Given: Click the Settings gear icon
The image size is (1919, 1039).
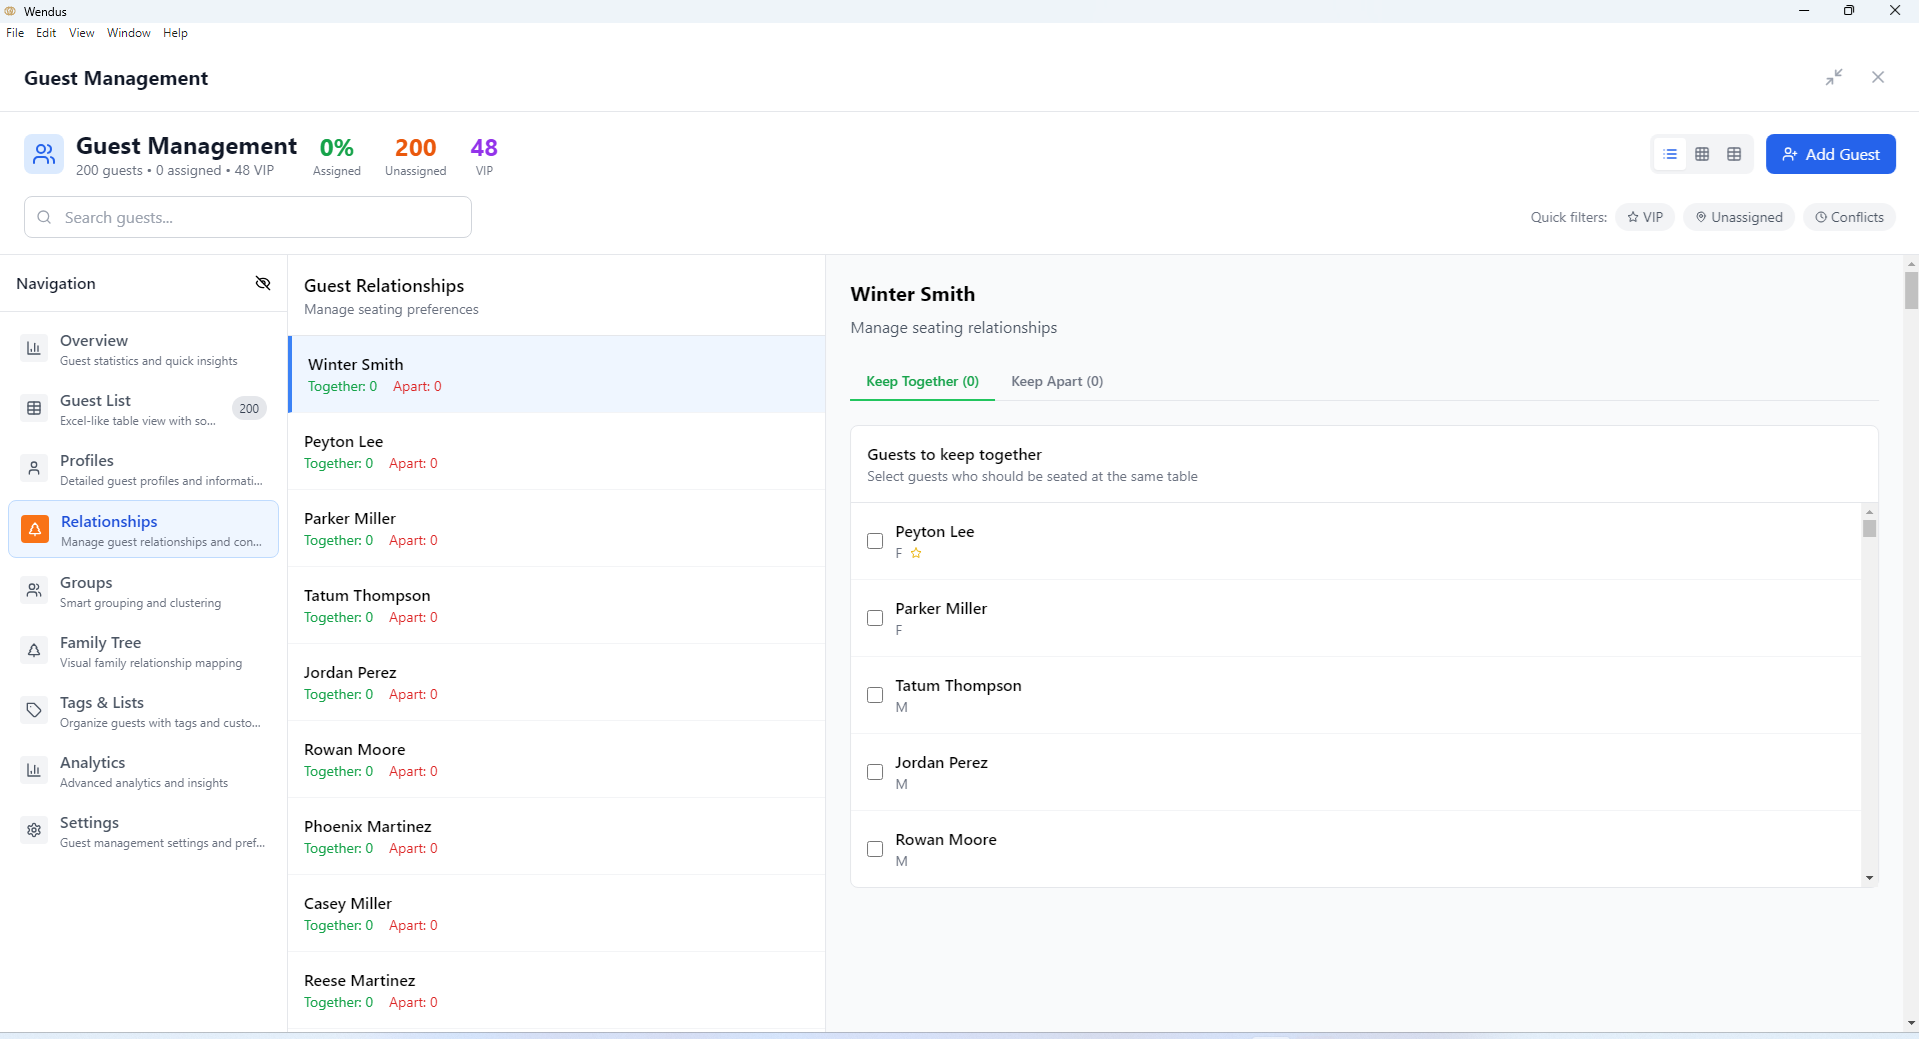Looking at the screenshot, I should point(34,830).
